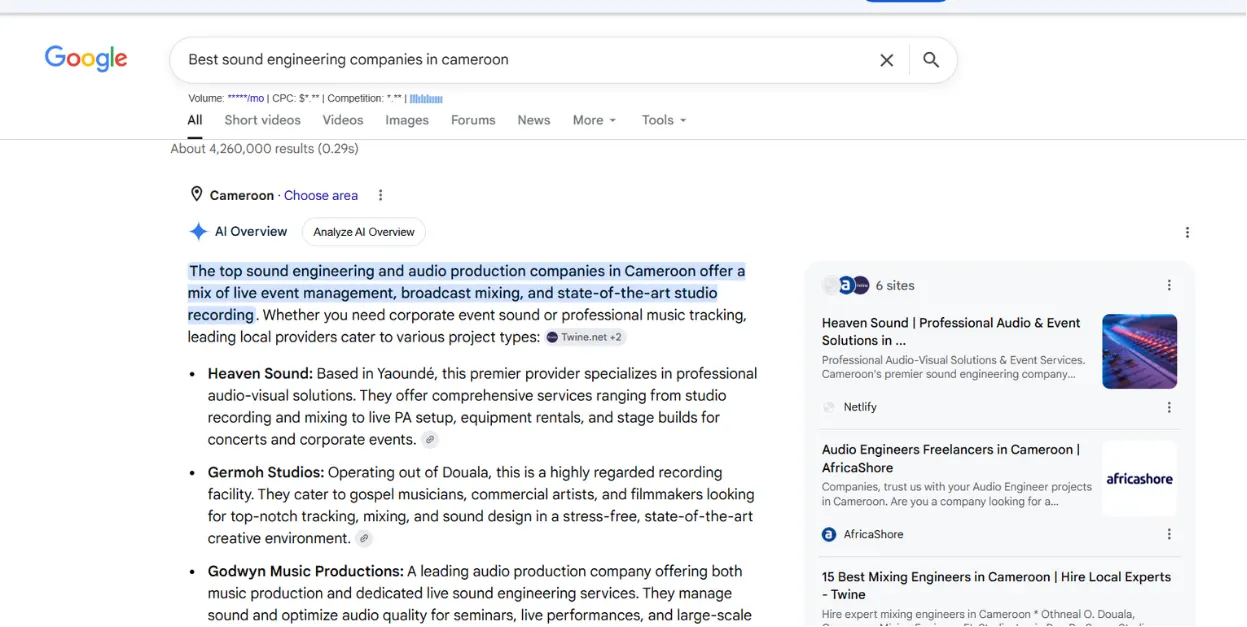The width and height of the screenshot is (1247, 627).
Task: Open 15 Best Mixing Engineers Twine result
Action: [996, 585]
